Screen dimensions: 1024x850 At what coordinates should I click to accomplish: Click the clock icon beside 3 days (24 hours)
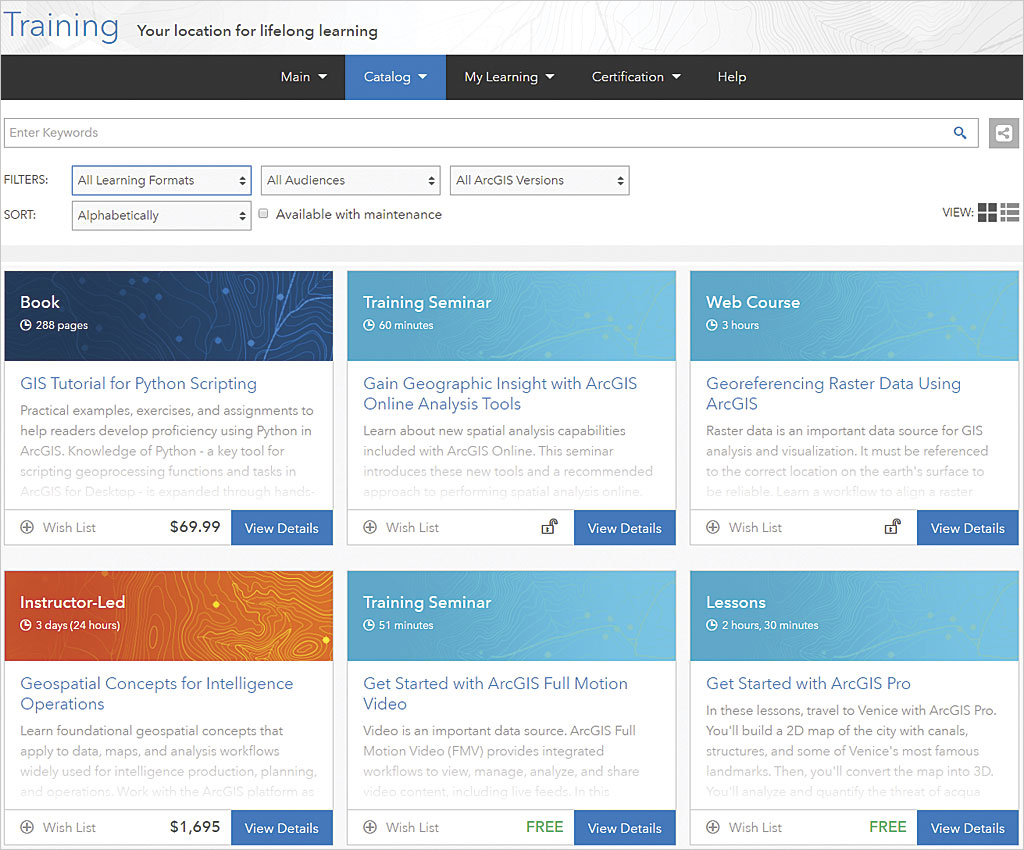(x=25, y=625)
